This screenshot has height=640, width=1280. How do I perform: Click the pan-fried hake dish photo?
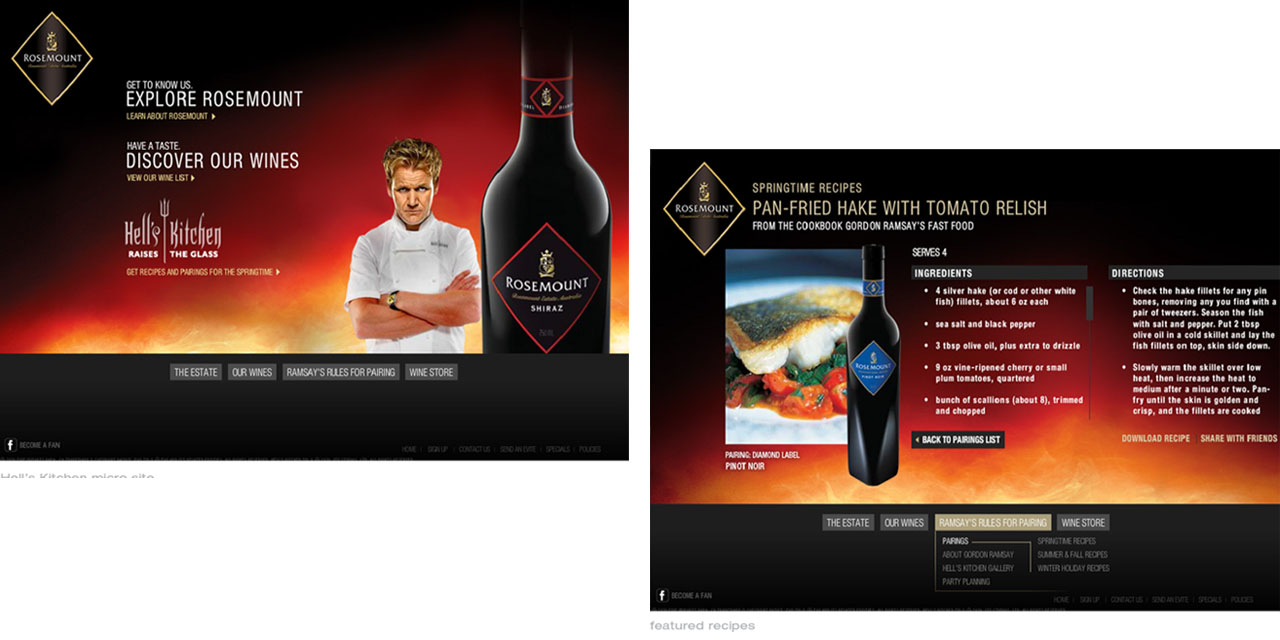point(785,346)
